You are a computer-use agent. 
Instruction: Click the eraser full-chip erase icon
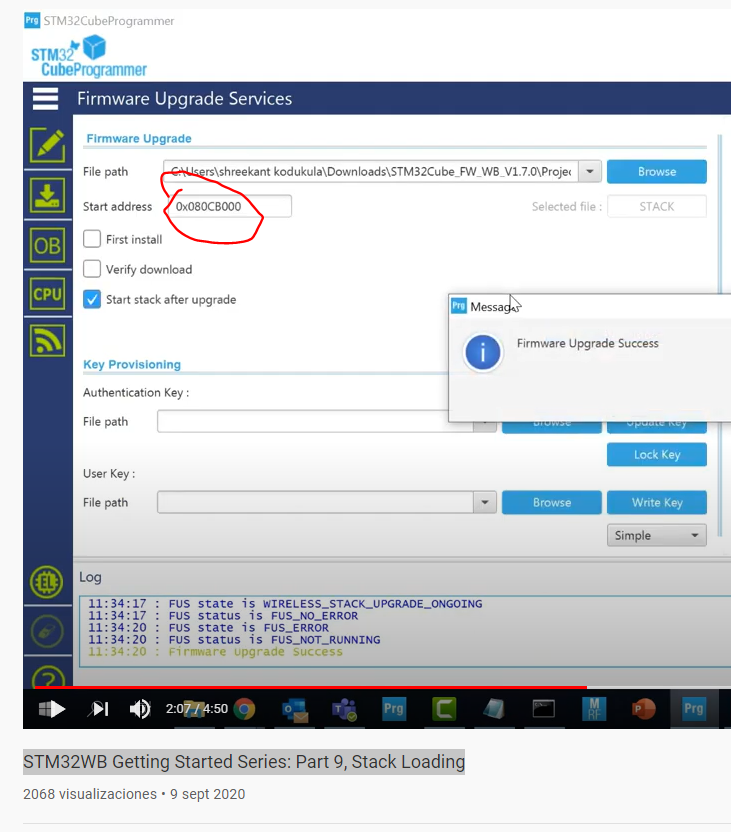pos(47,631)
